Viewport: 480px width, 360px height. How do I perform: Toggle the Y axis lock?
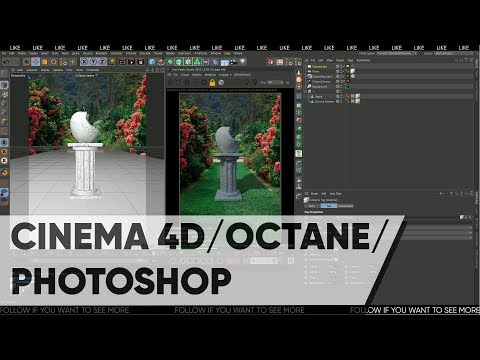tap(93, 62)
